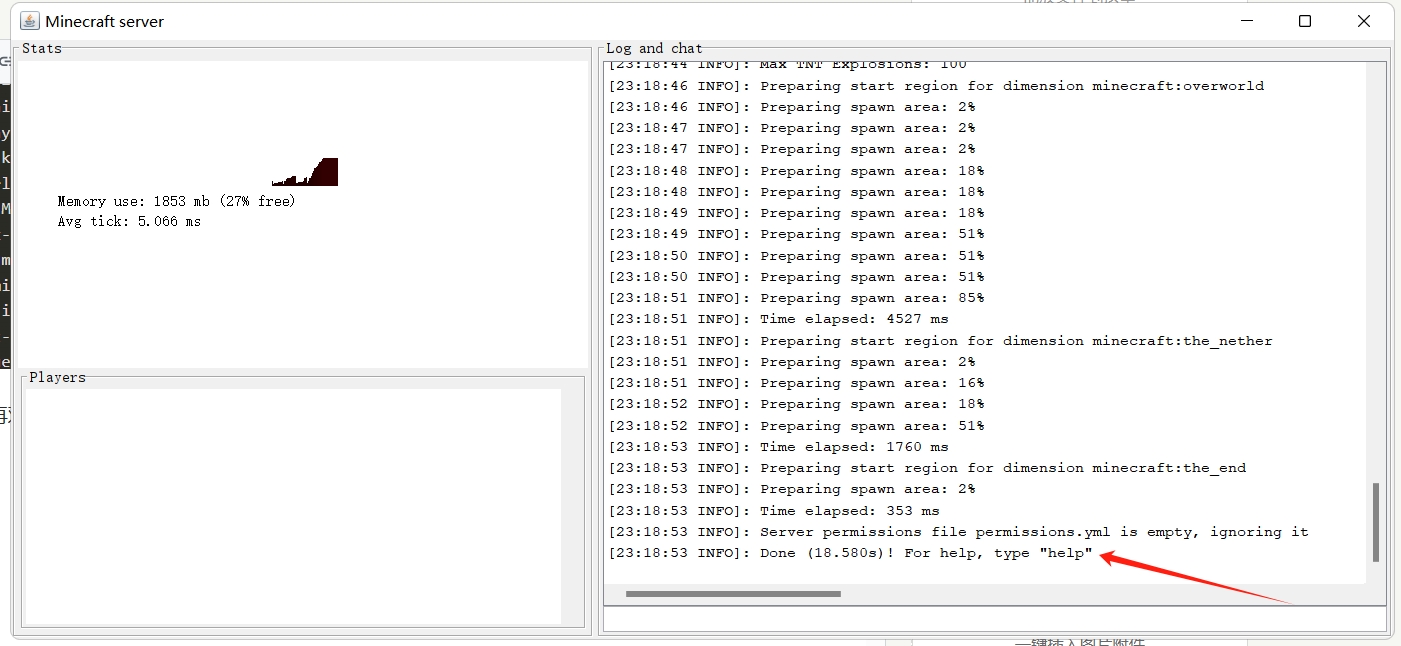Click the log's vertical scrollbar thumb
This screenshot has height=646, width=1401.
pos(1376,522)
